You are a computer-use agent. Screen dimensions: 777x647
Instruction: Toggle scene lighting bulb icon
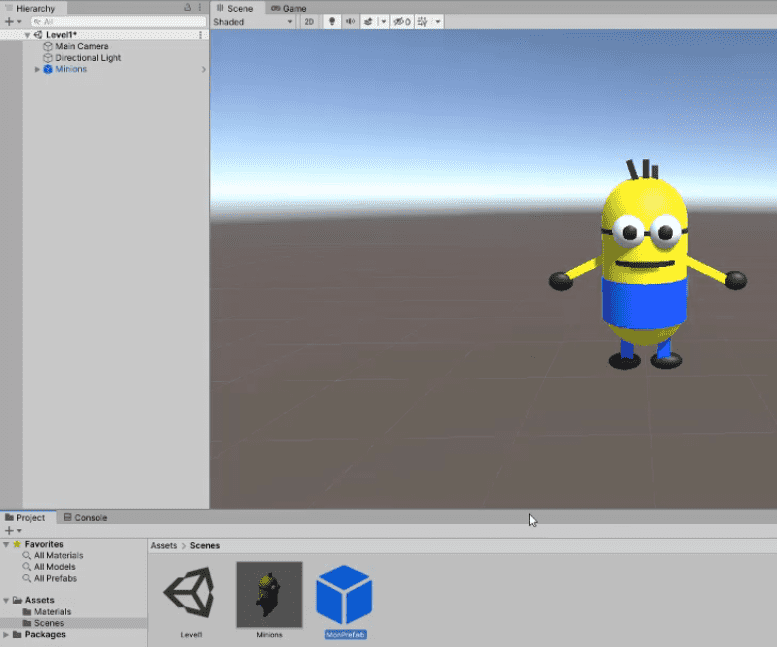(332, 21)
